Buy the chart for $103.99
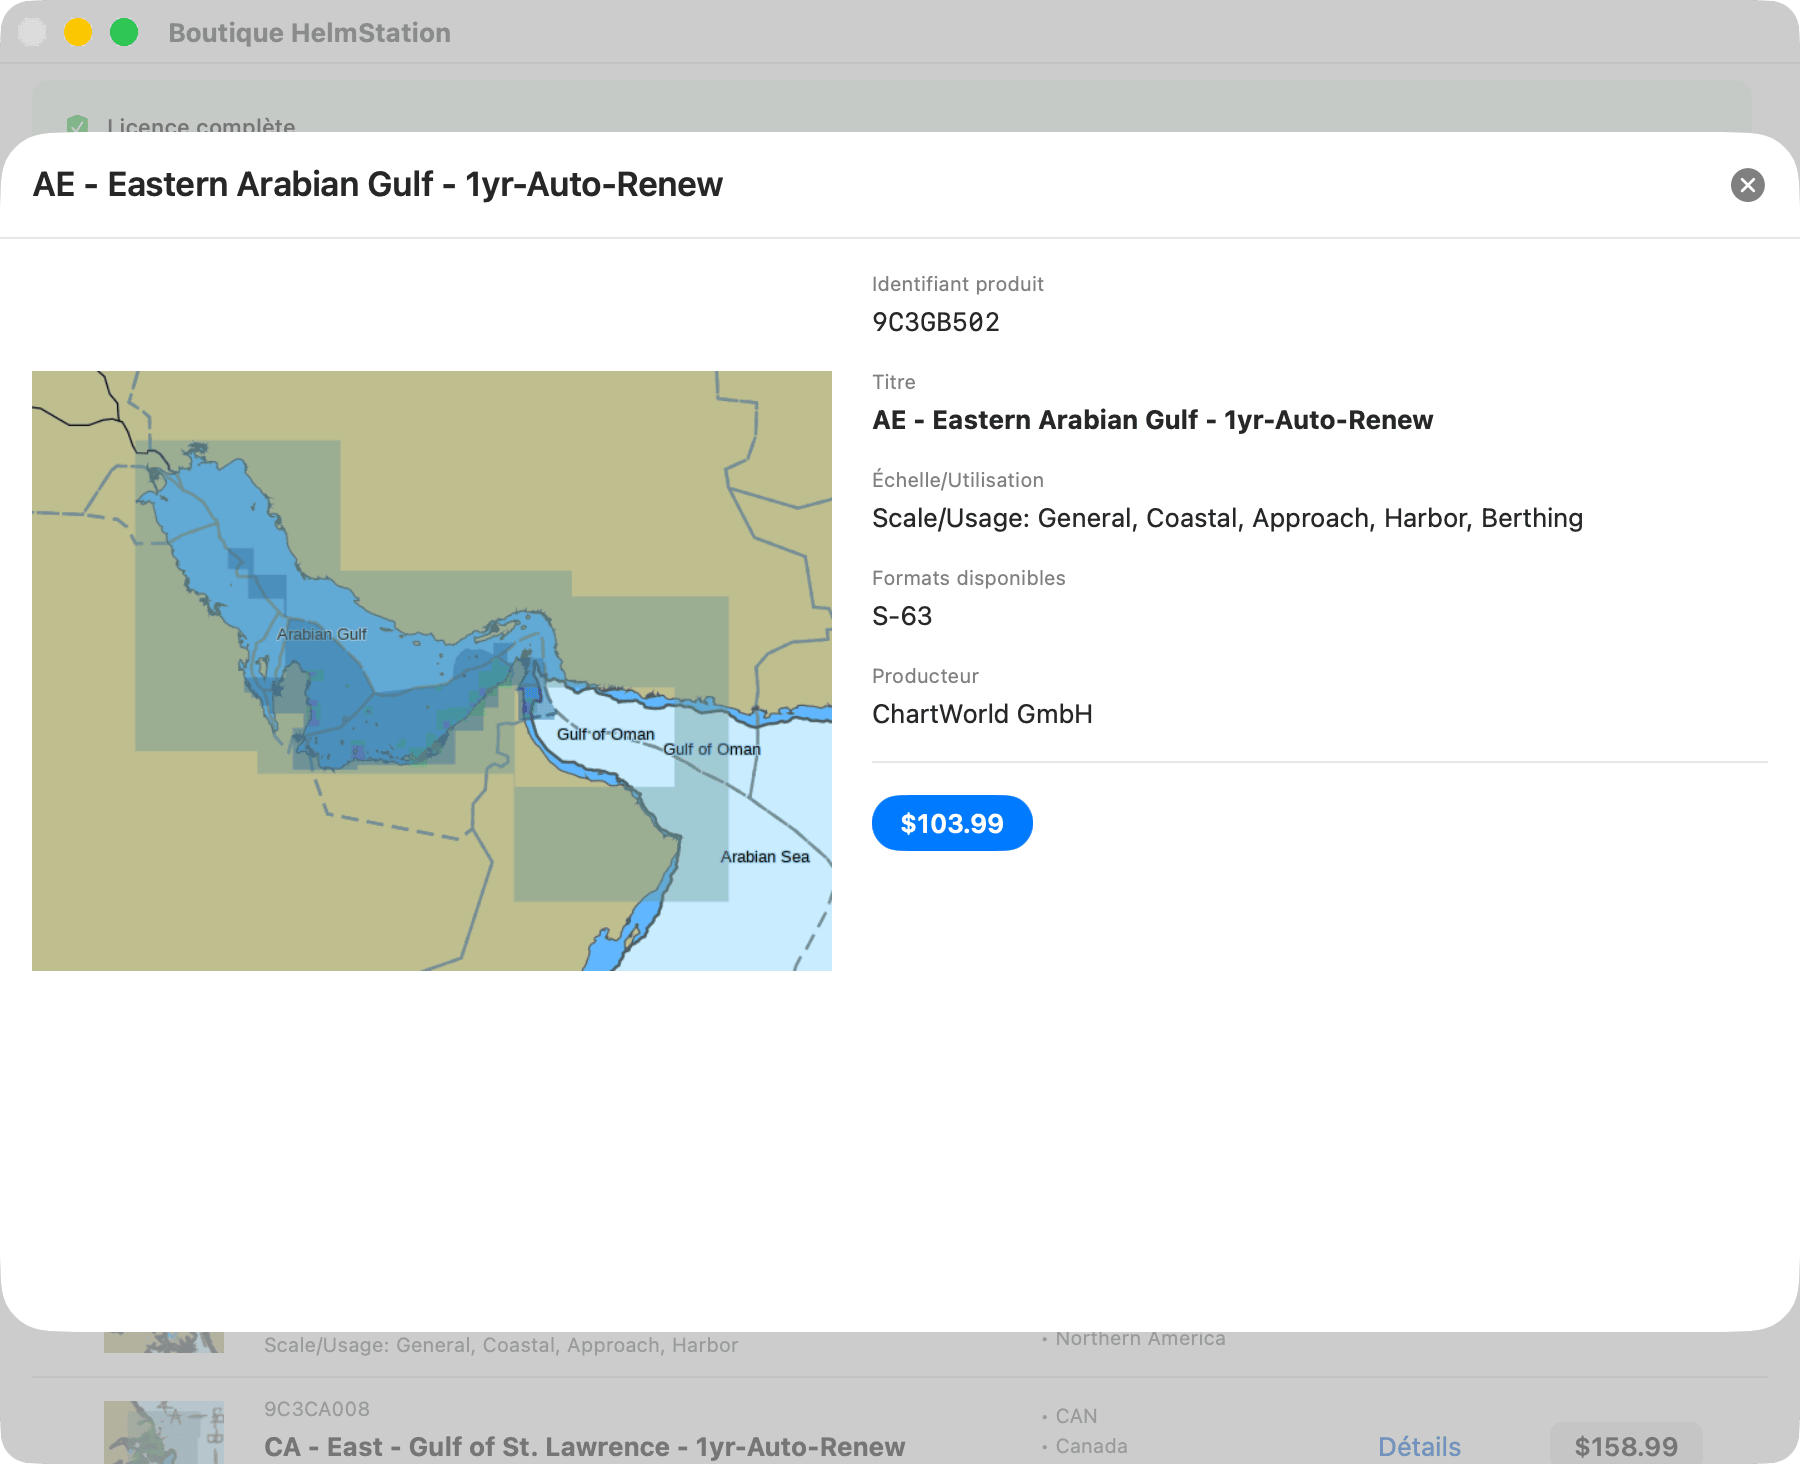Image resolution: width=1800 pixels, height=1464 pixels. coord(952,823)
